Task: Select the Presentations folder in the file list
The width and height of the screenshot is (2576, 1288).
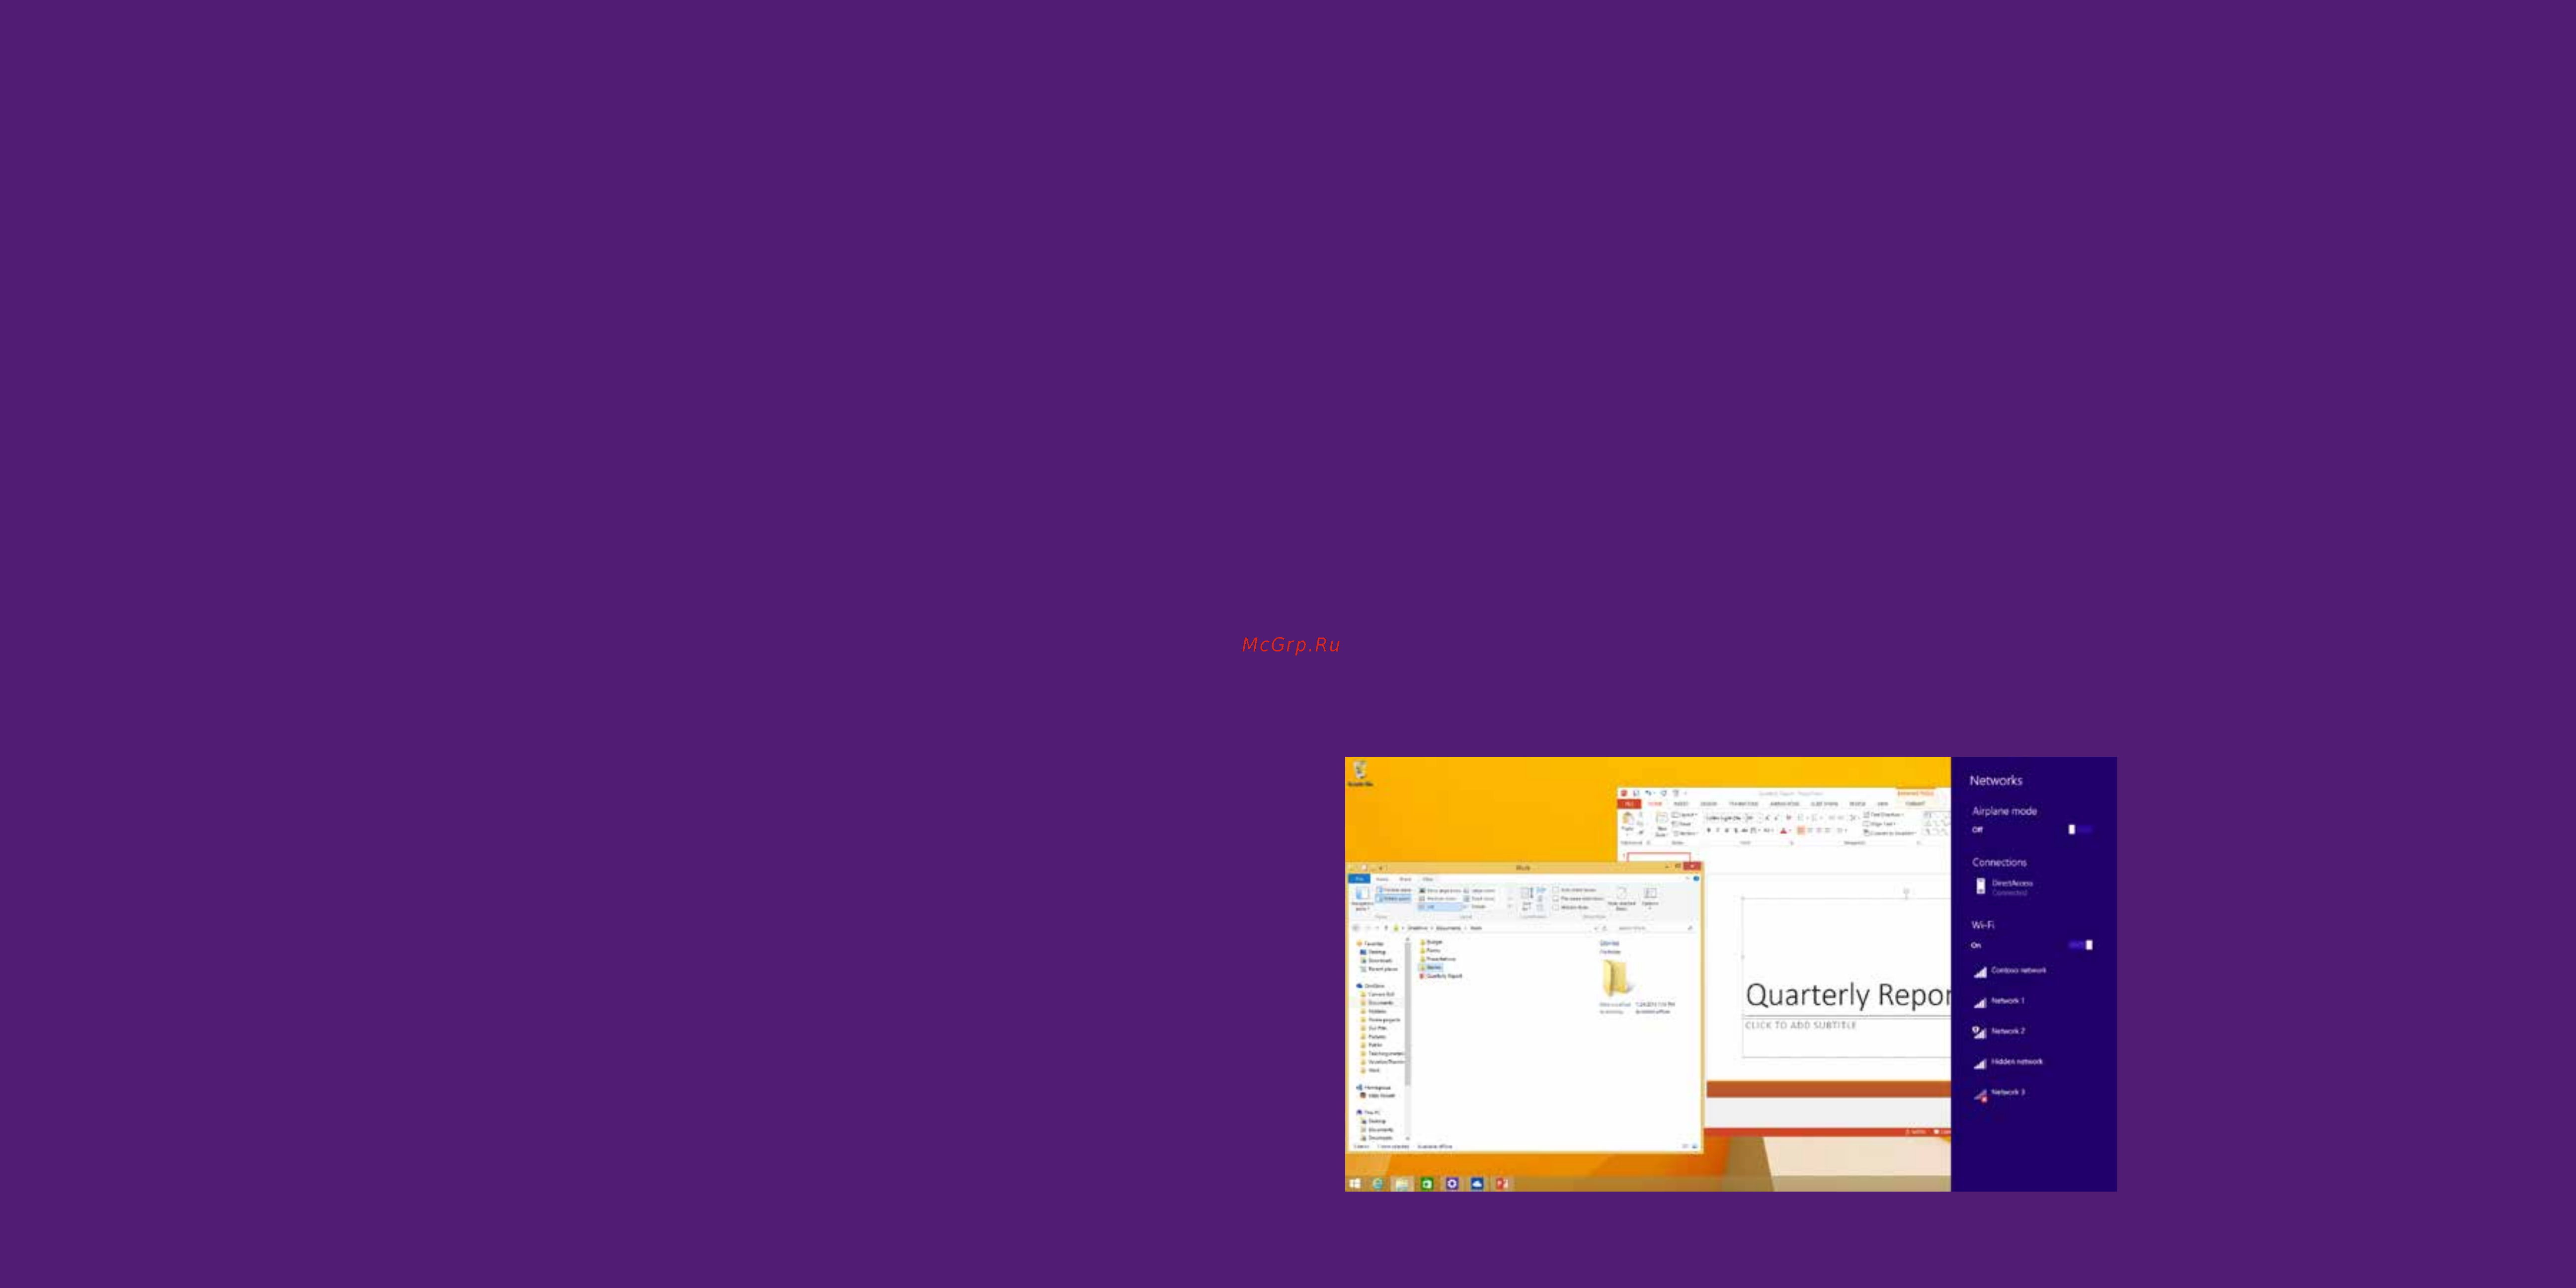Action: click(x=1439, y=959)
